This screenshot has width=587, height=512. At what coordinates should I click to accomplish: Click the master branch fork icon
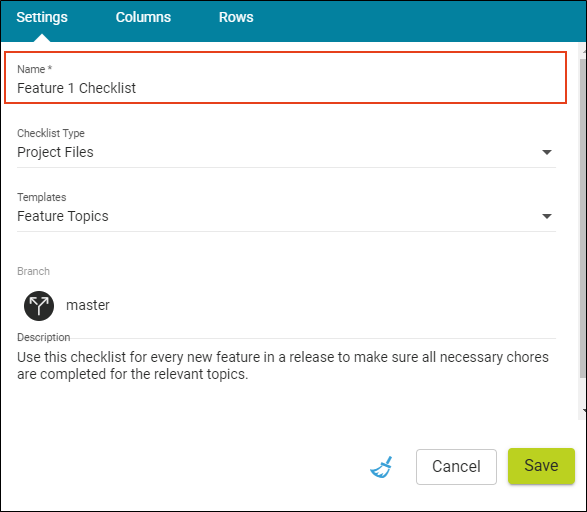coord(39,306)
